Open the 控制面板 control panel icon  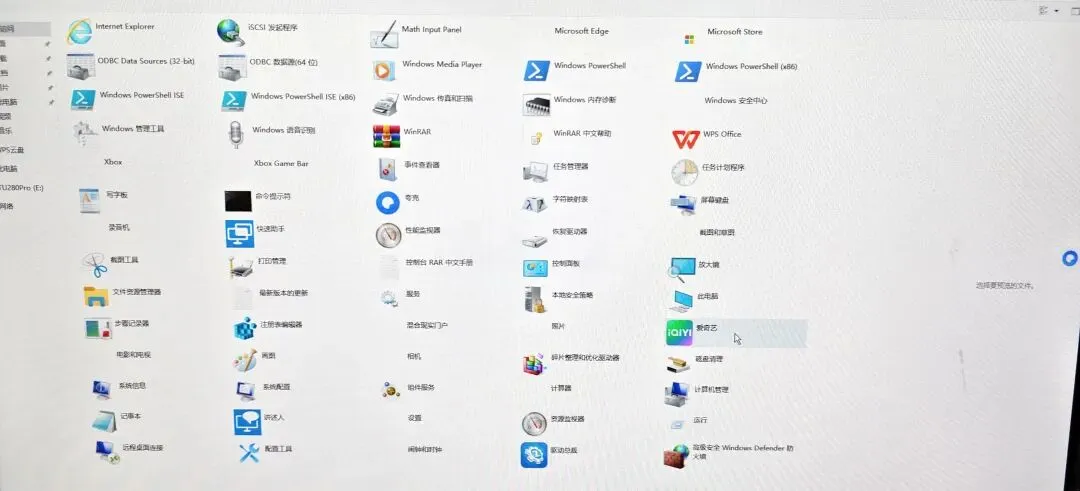[x=535, y=268]
